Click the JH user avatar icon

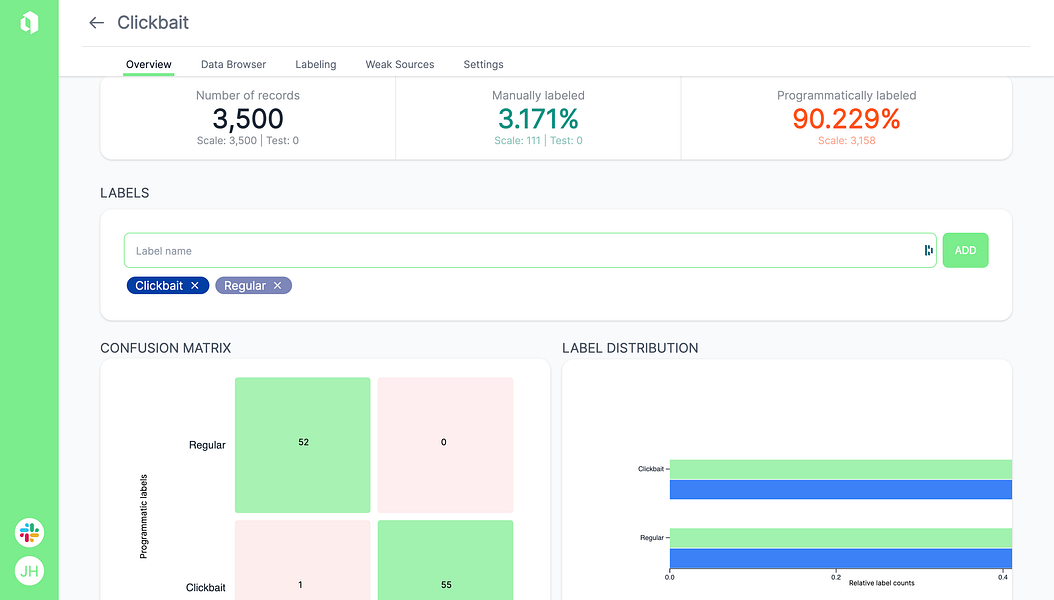(x=29, y=571)
